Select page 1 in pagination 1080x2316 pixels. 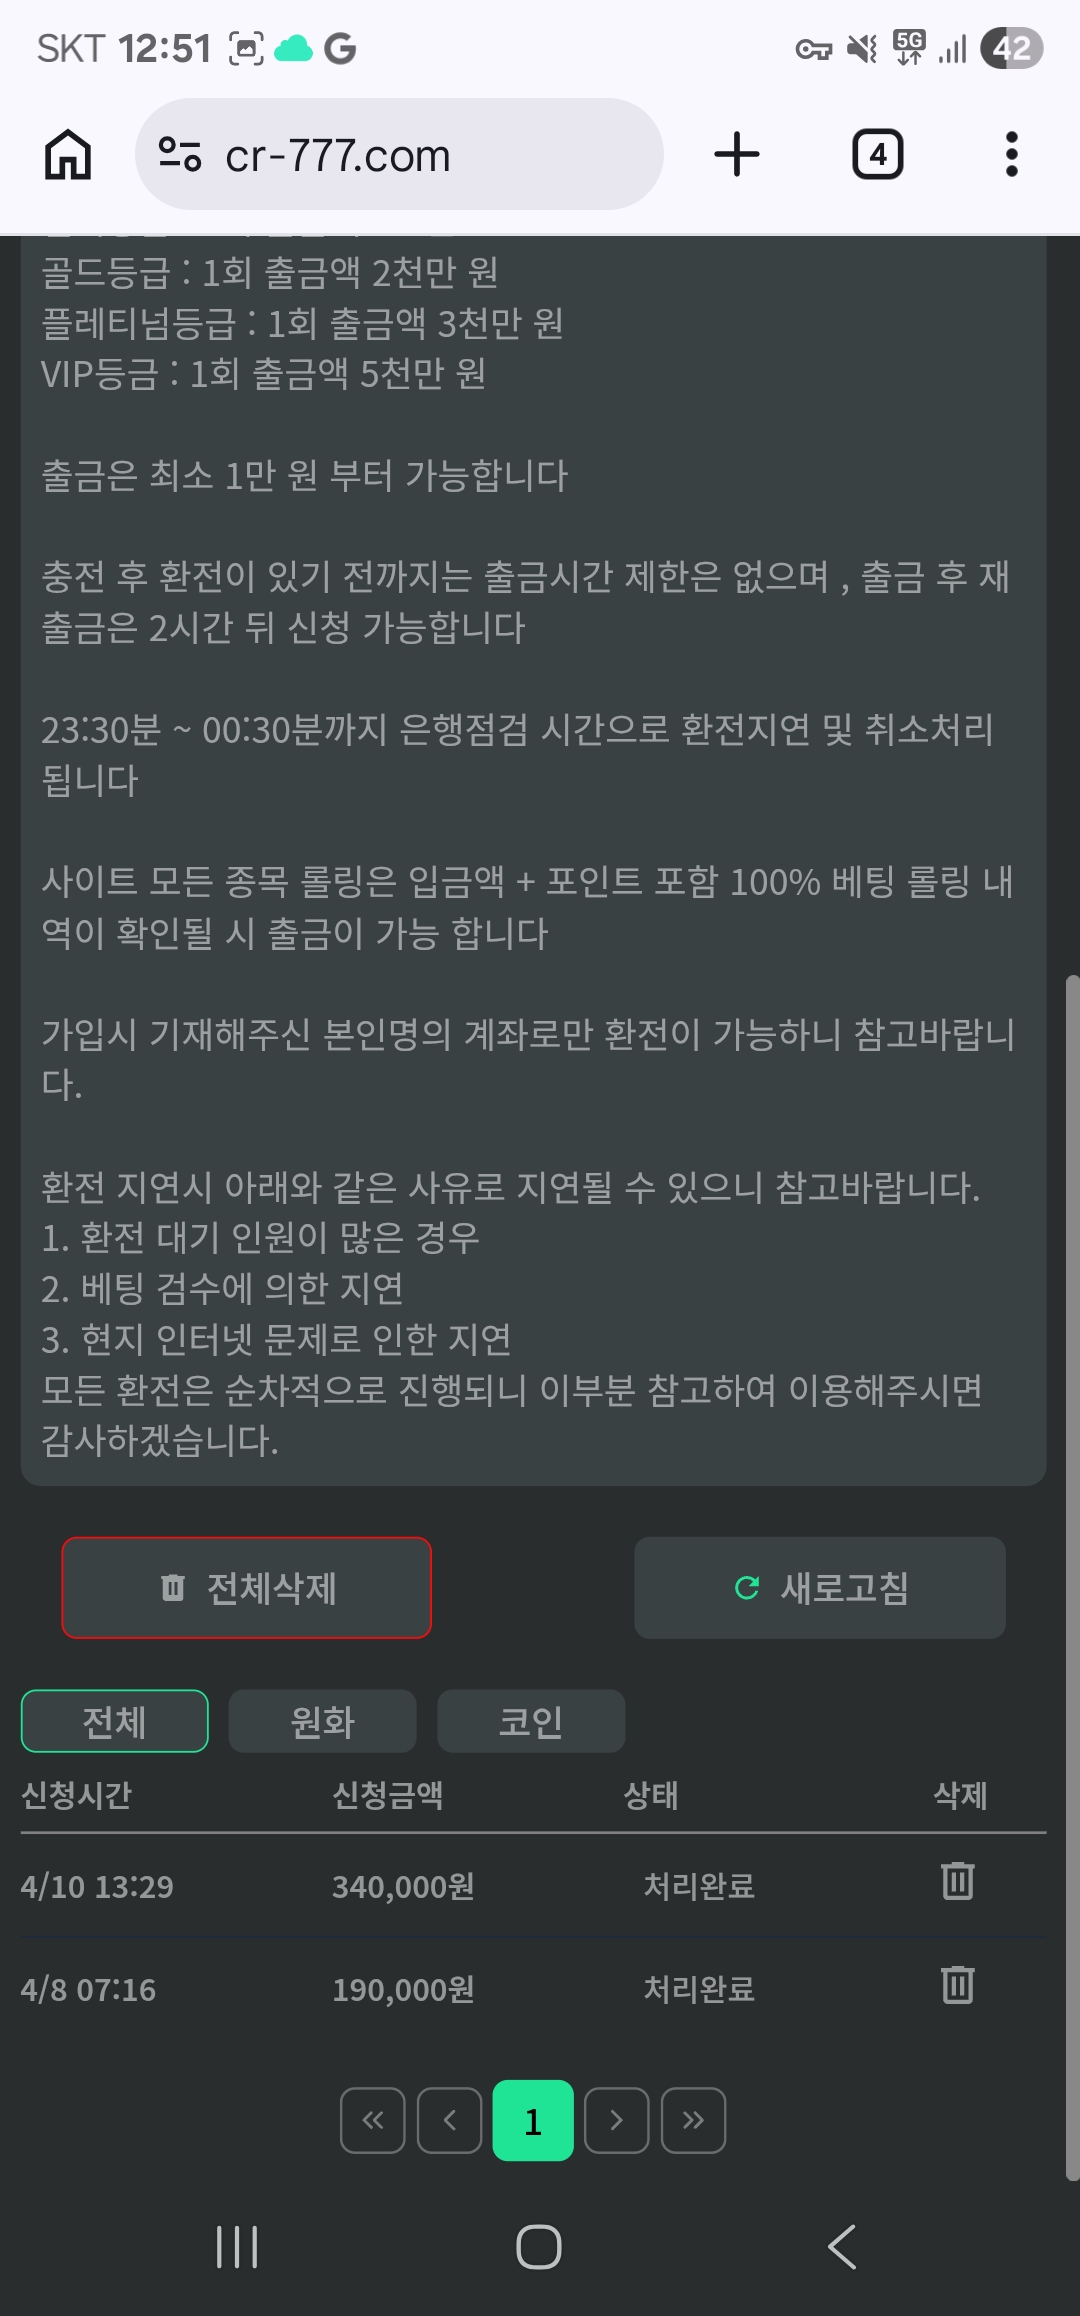[x=533, y=2120]
